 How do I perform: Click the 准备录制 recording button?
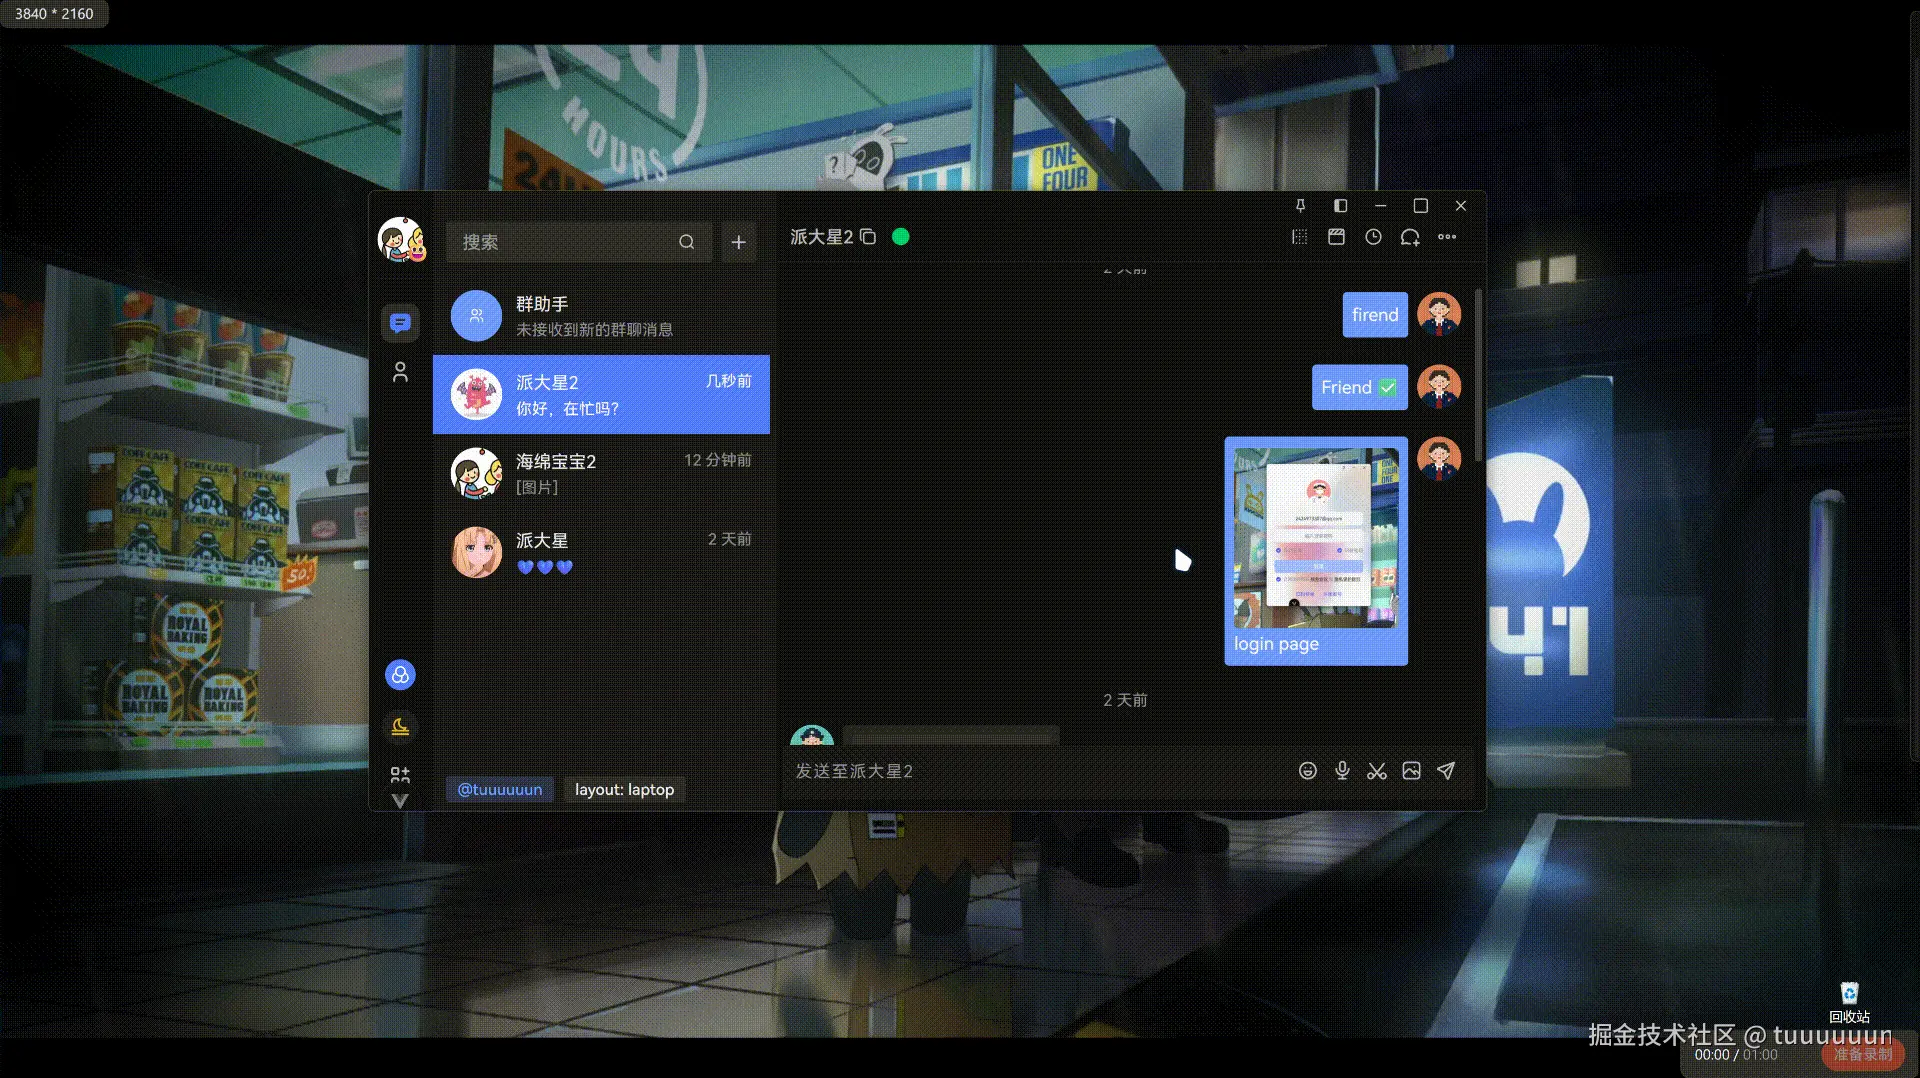pos(1861,1054)
